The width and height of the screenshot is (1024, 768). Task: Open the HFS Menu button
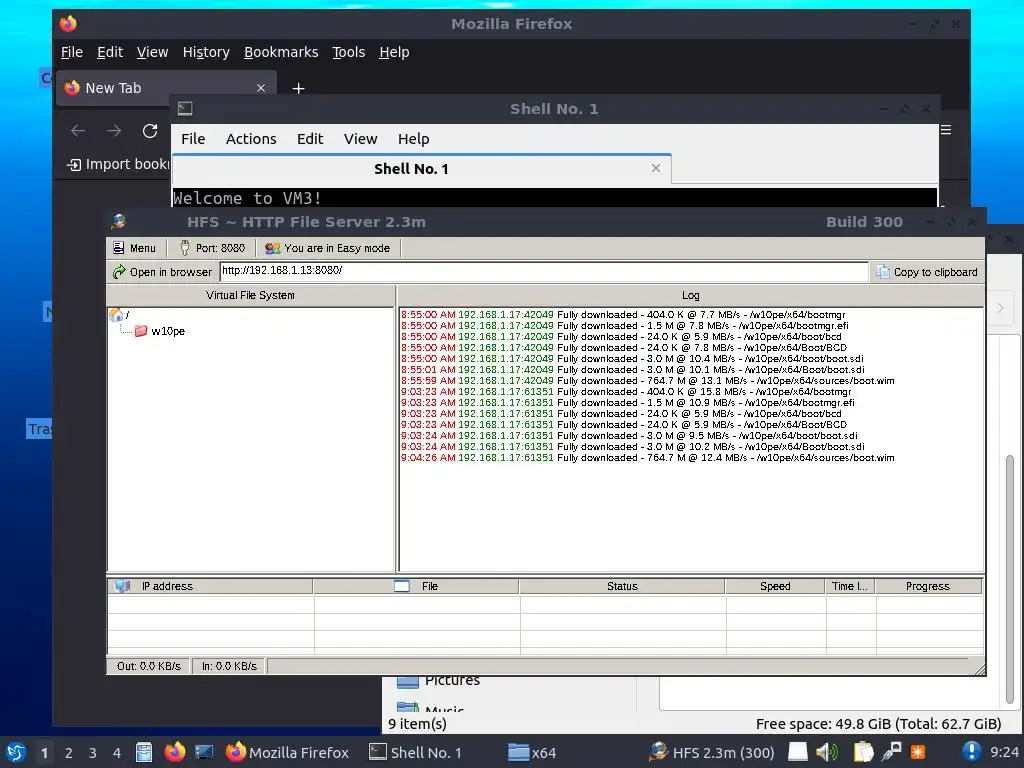(x=135, y=248)
